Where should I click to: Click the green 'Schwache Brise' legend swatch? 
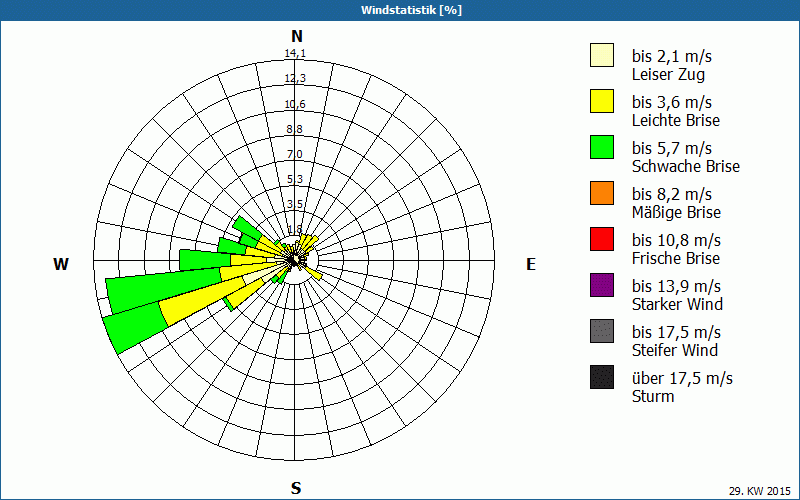pyautogui.click(x=602, y=147)
